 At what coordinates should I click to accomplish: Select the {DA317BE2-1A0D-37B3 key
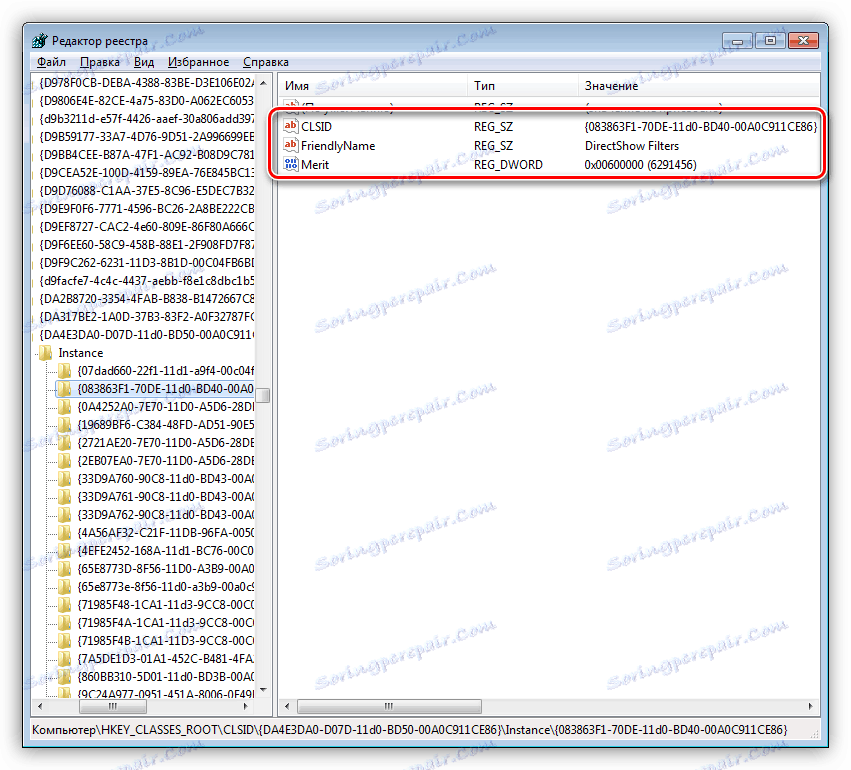pos(146,316)
